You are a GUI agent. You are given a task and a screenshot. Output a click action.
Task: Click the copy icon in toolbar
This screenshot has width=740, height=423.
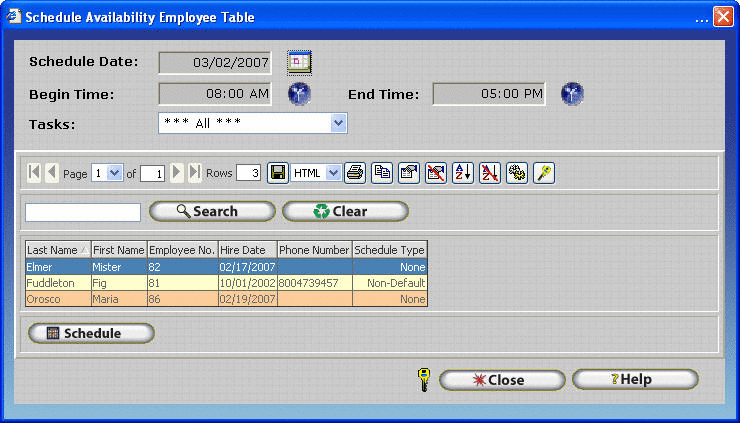coord(382,173)
